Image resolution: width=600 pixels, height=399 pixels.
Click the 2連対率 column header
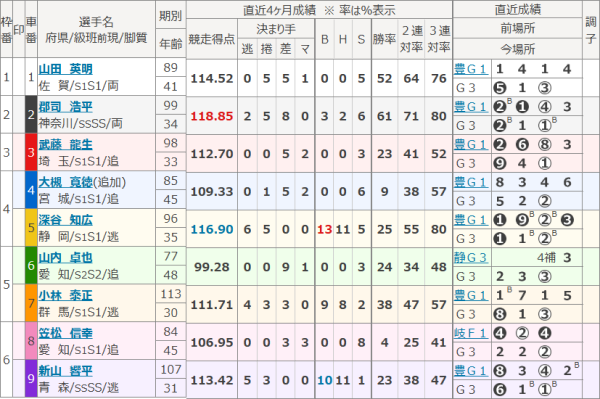[x=411, y=39]
